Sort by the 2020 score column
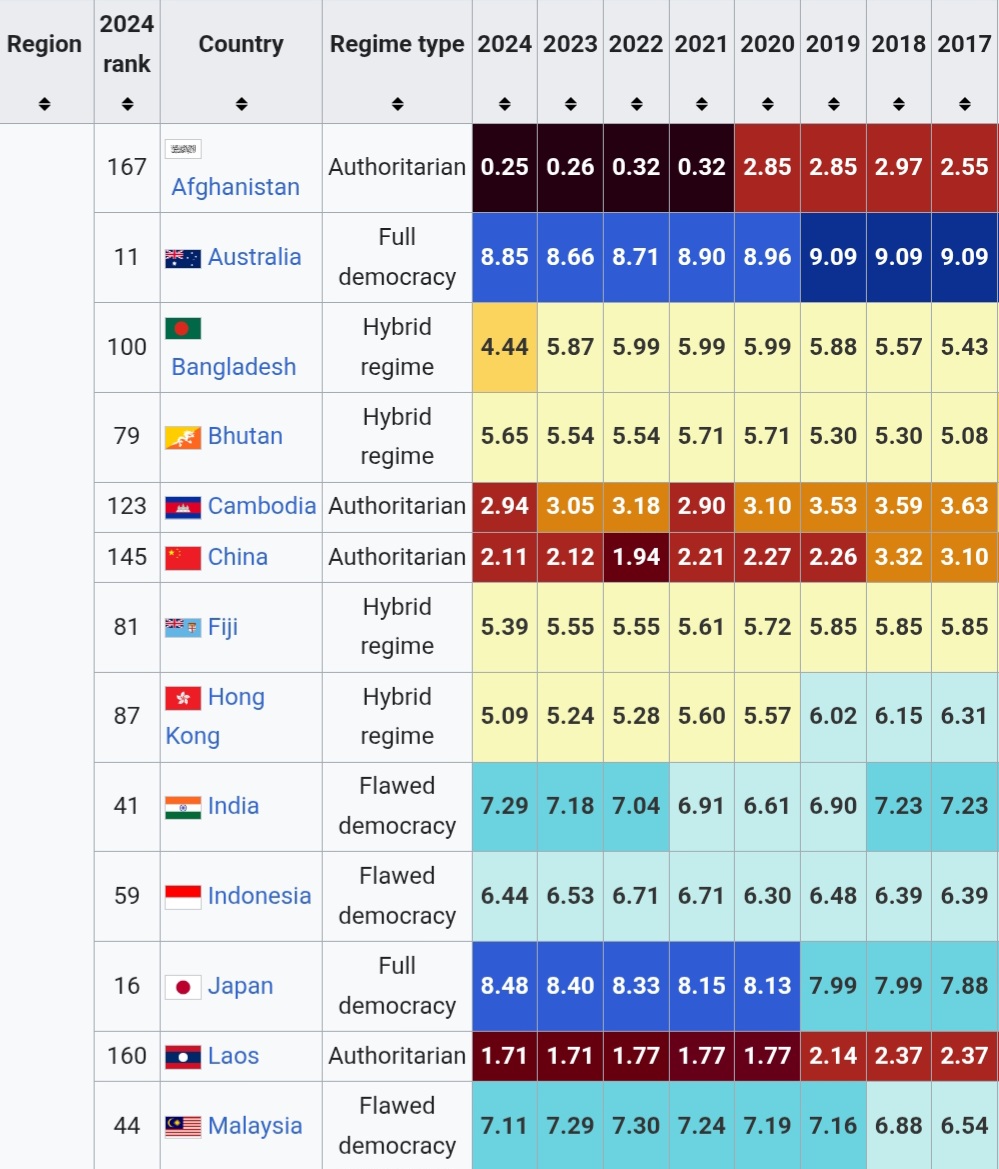This screenshot has width=999, height=1169. [767, 104]
